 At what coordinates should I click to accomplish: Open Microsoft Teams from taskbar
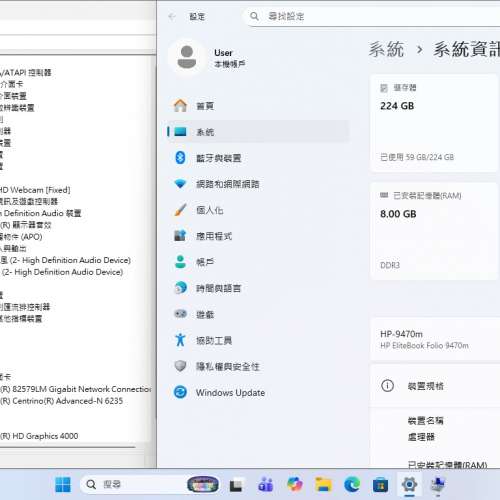pyautogui.click(x=266, y=485)
